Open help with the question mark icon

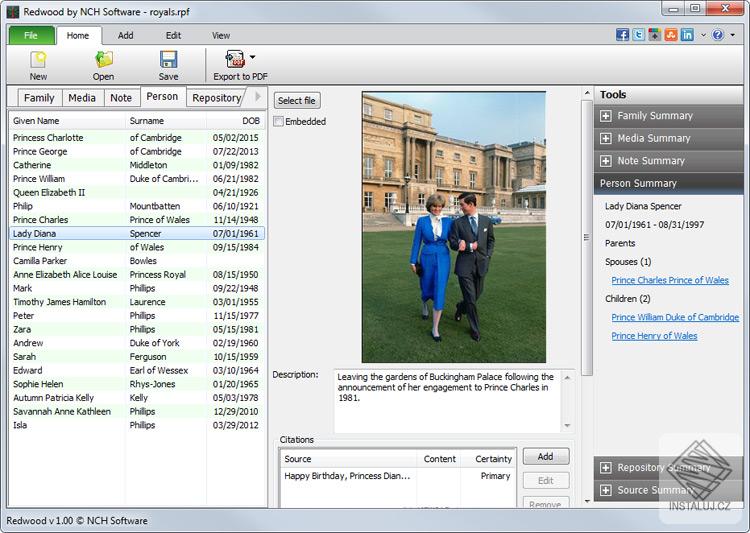717,35
